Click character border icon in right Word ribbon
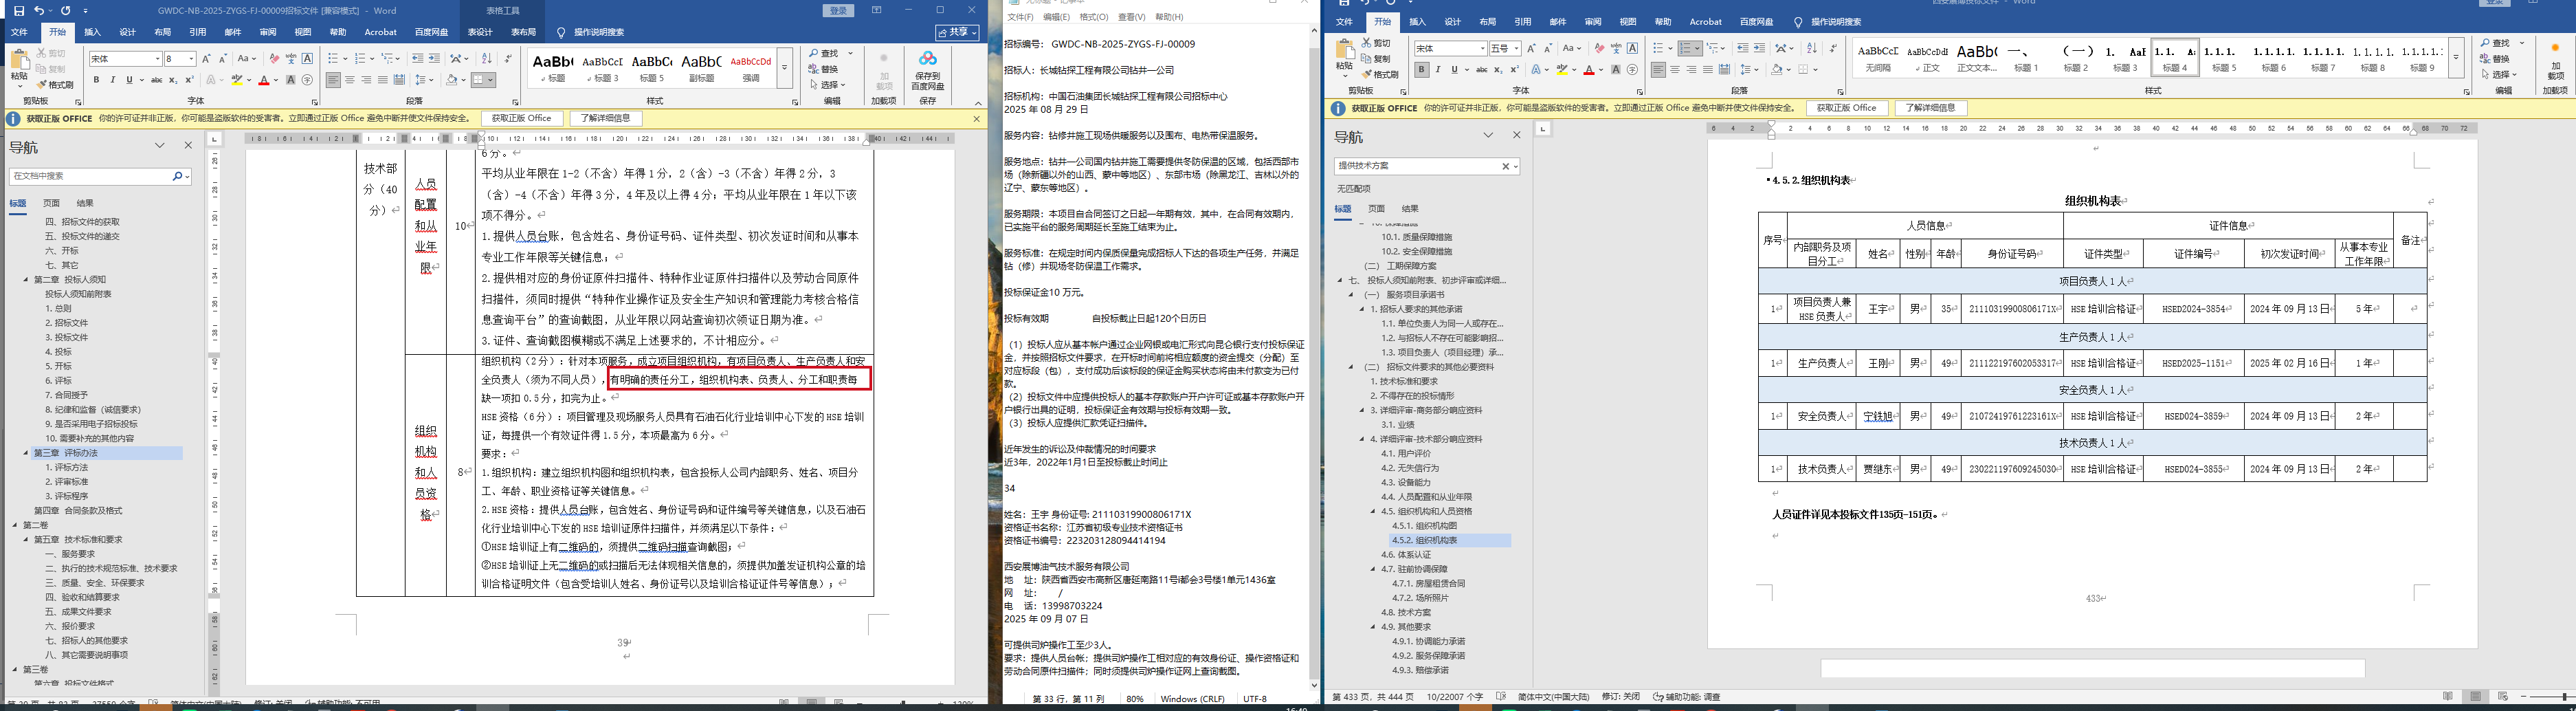Screen dimensions: 2576x711 tap(1632, 48)
